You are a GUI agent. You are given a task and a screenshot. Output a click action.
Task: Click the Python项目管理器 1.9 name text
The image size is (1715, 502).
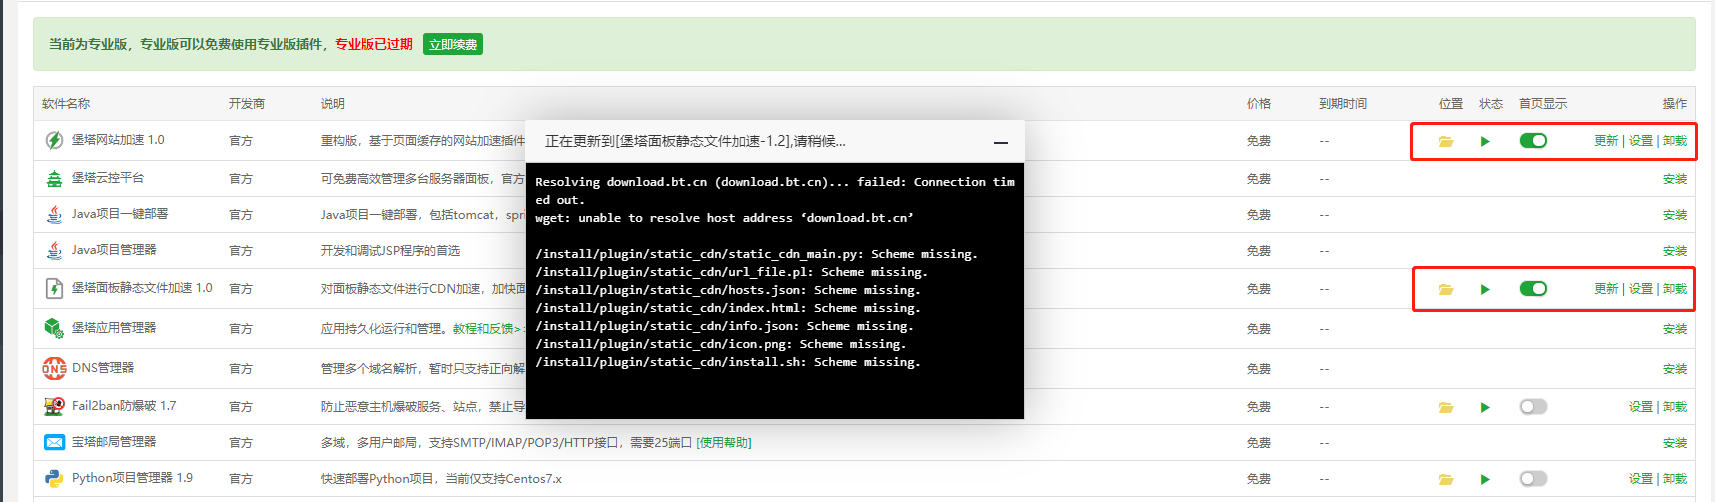coord(132,478)
